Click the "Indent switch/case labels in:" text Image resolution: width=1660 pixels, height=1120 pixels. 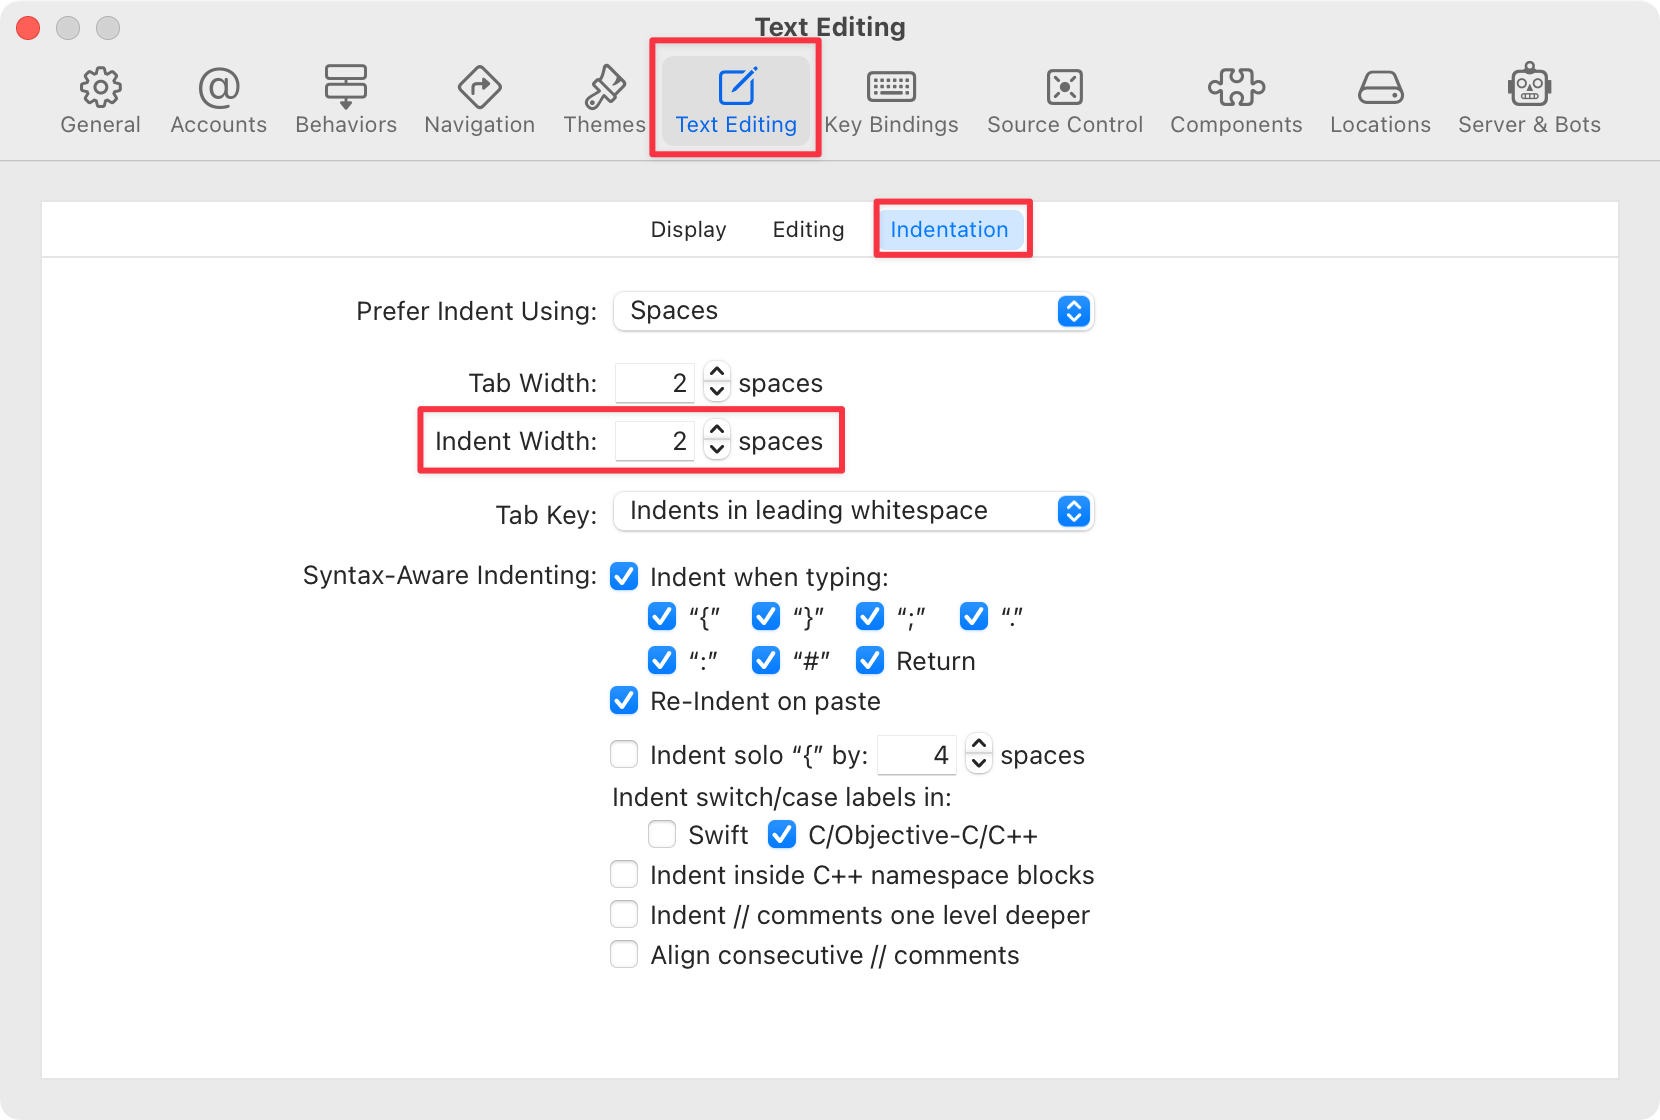[x=781, y=797]
